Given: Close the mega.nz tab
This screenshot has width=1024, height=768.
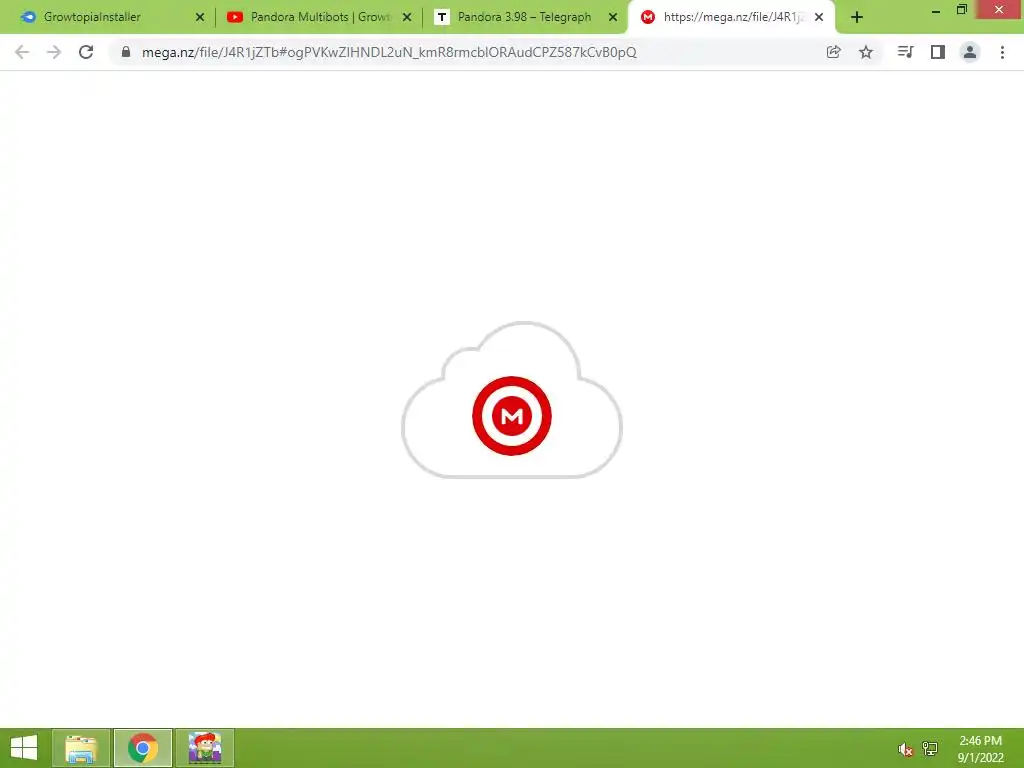Looking at the screenshot, I should pos(819,18).
